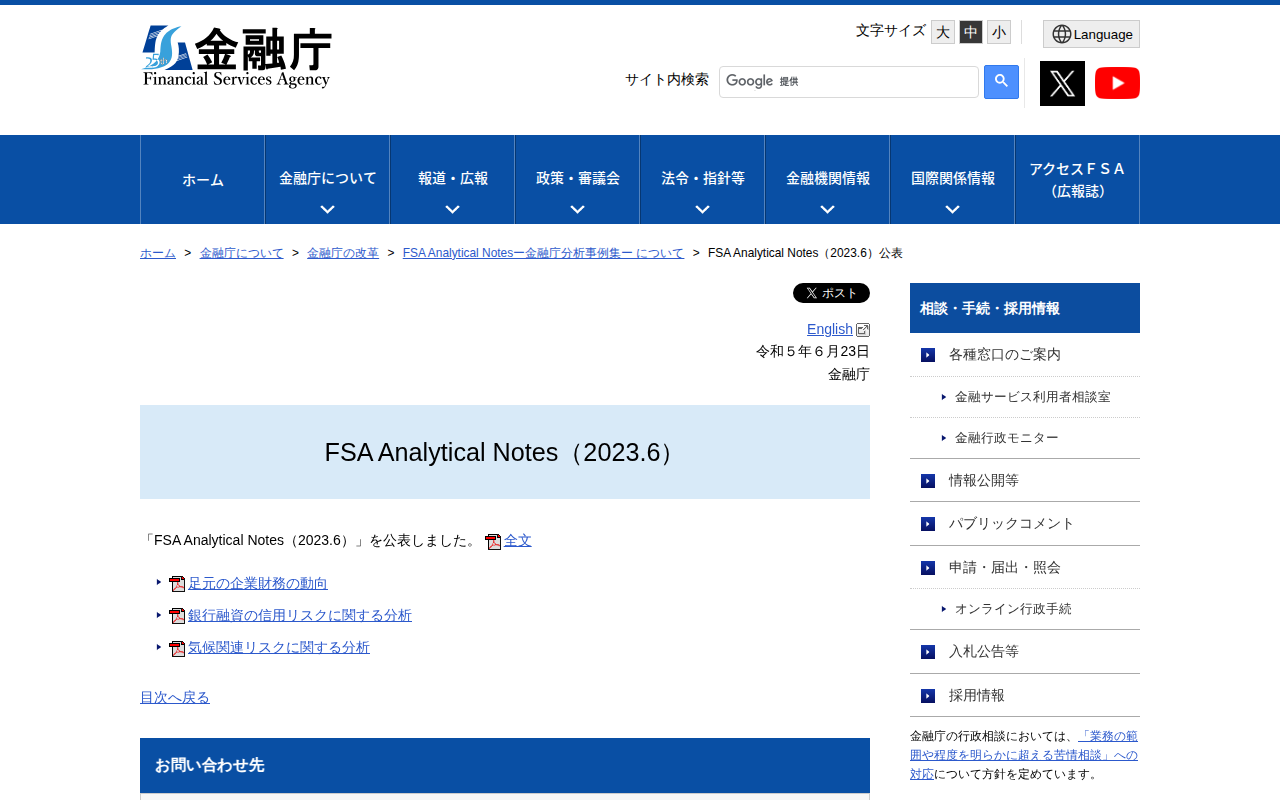1280x800 pixels.
Task: Click the 目次へ戻る link
Action: click(175, 697)
